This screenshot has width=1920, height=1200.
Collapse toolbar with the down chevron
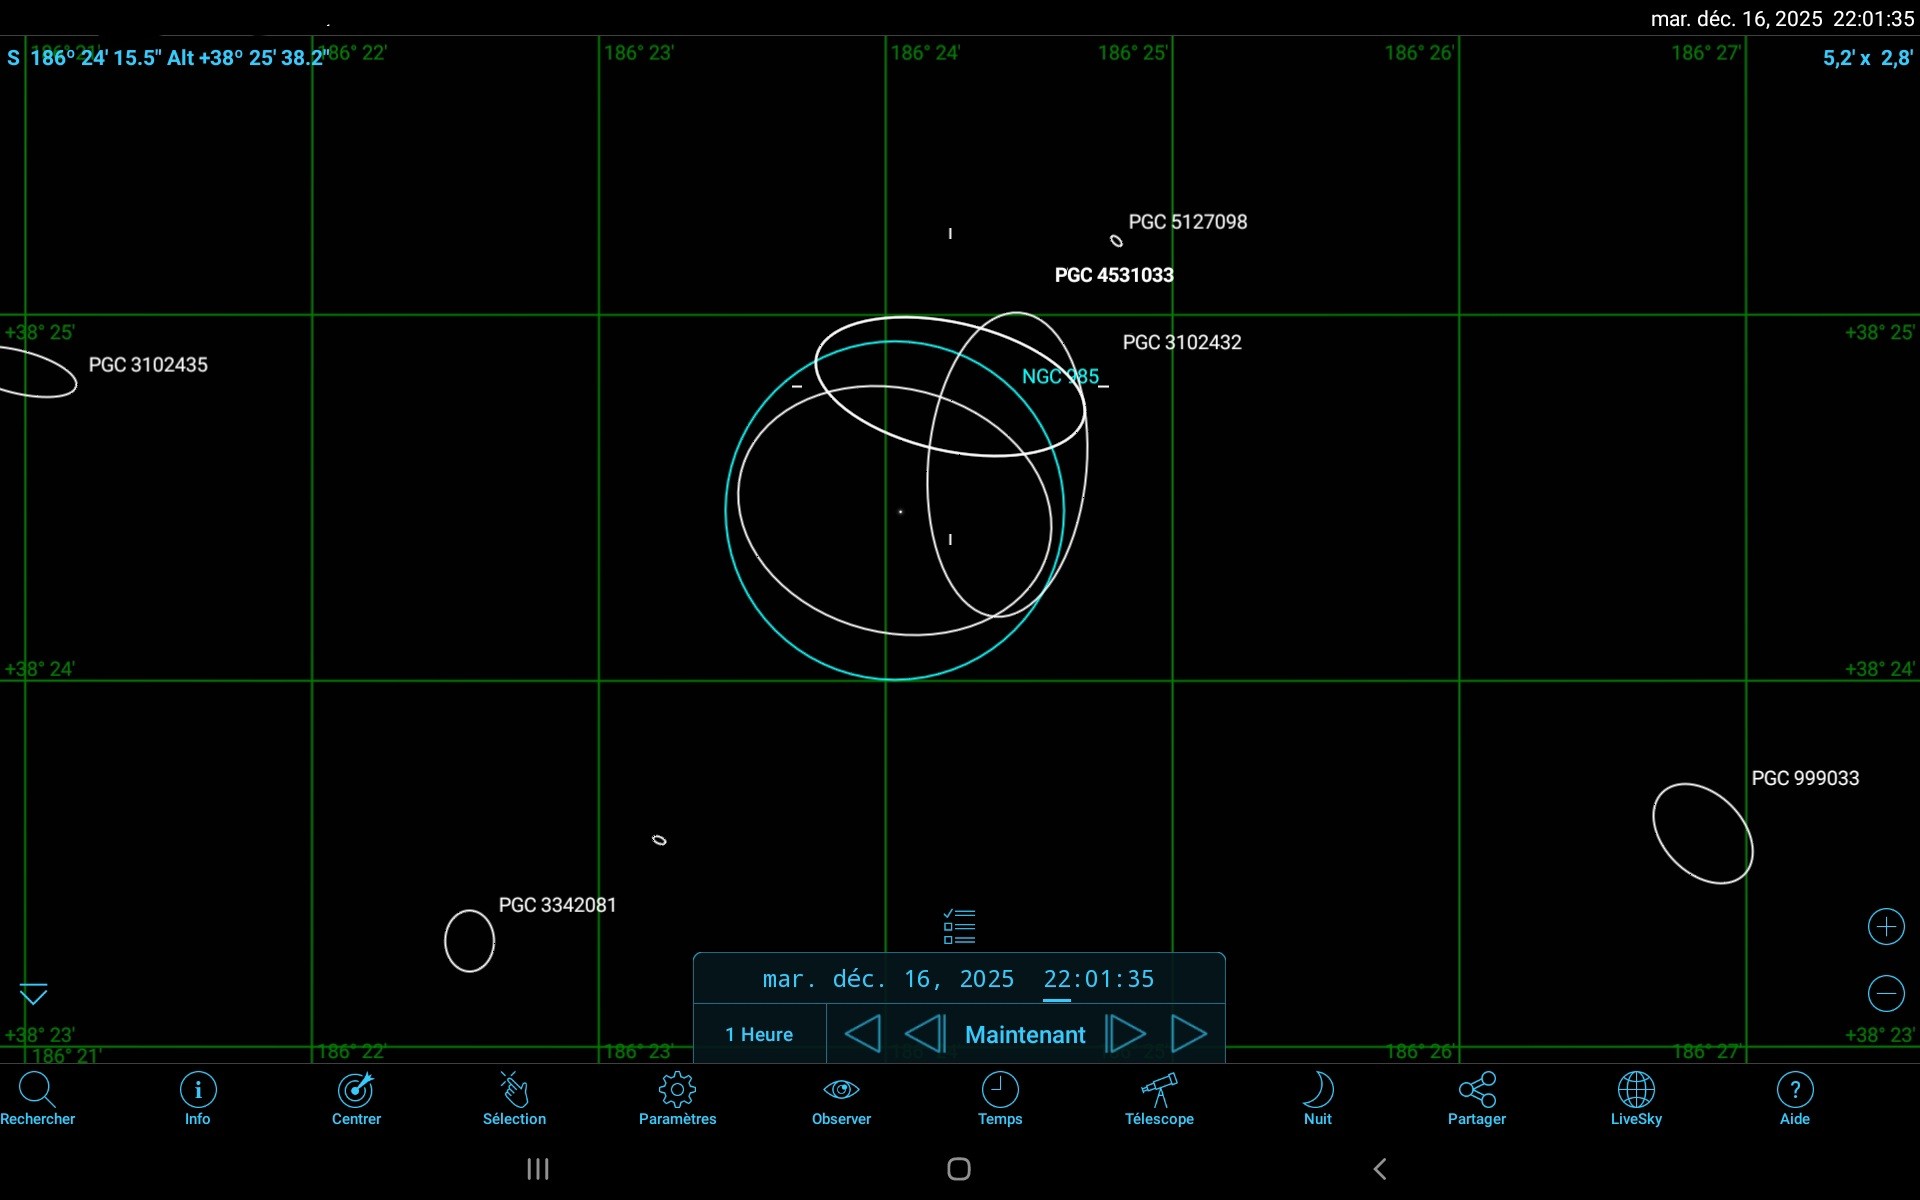click(34, 993)
